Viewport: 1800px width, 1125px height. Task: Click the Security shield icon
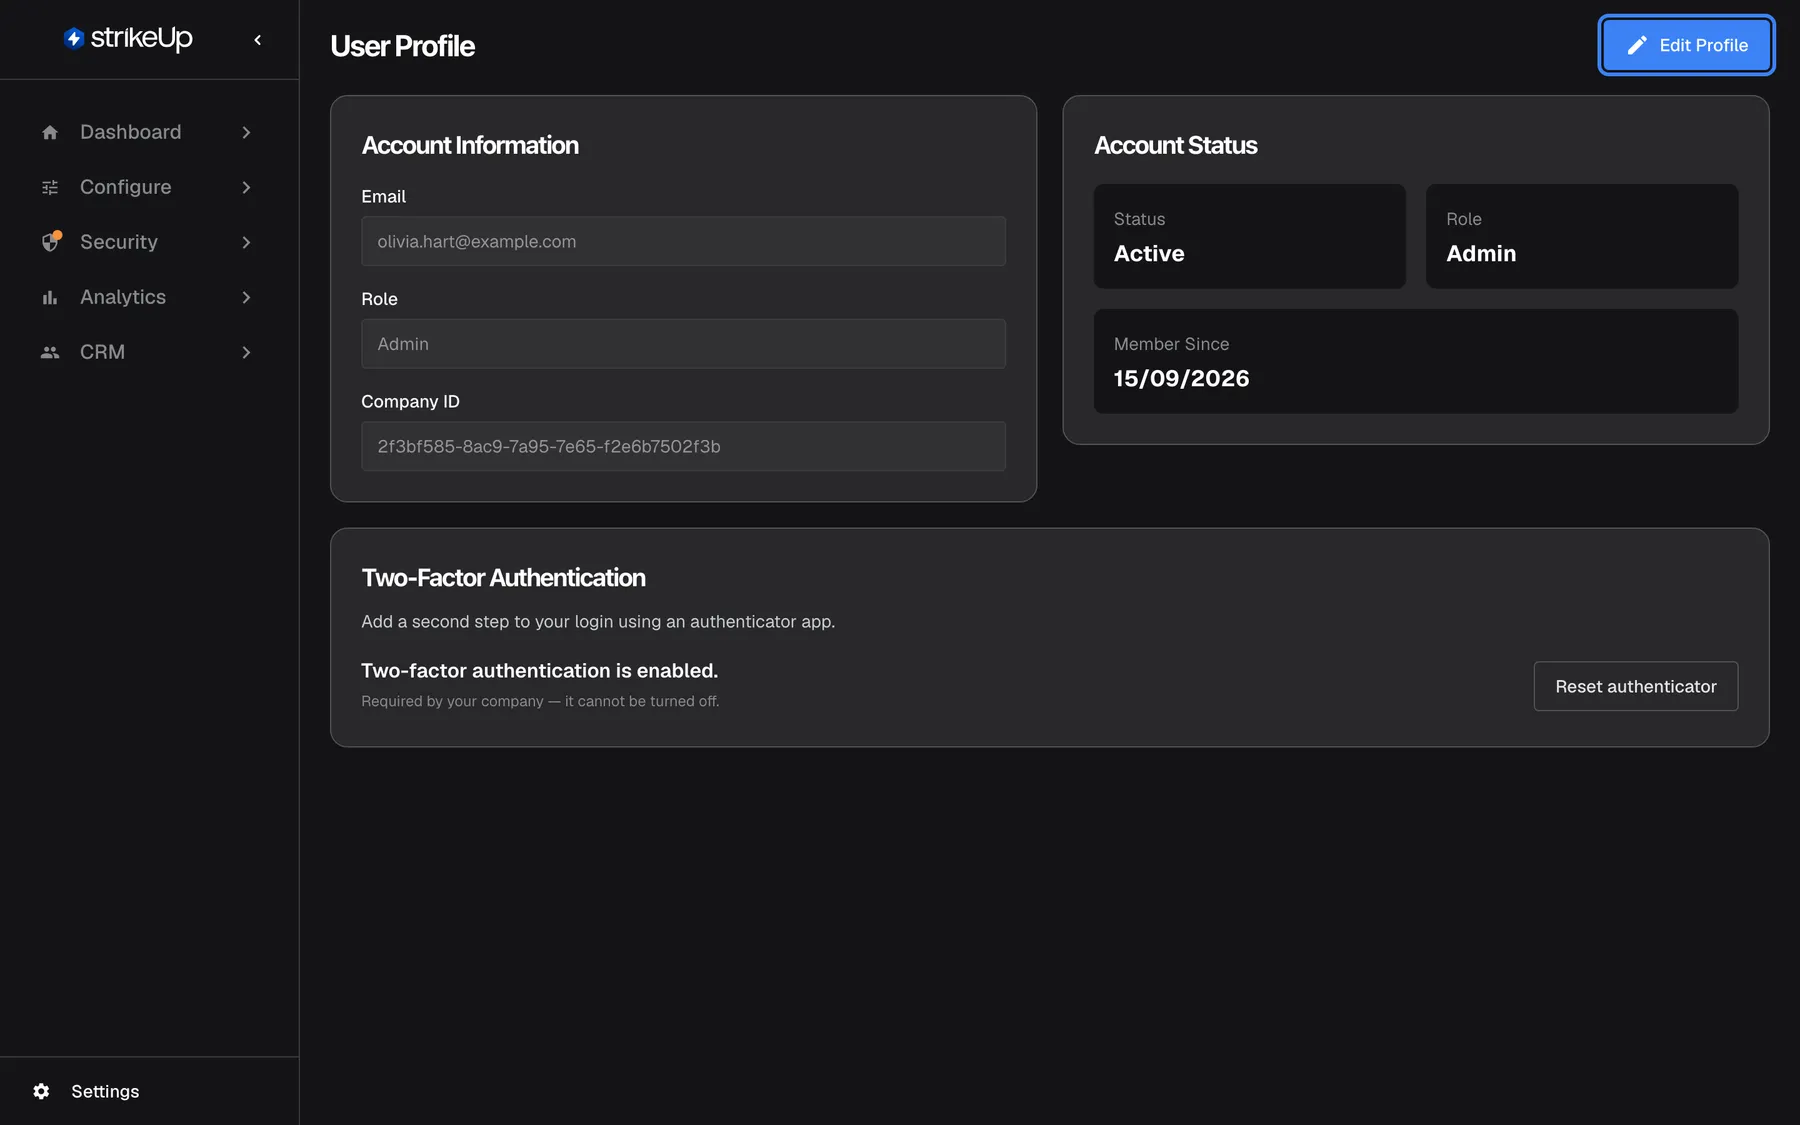pyautogui.click(x=51, y=242)
